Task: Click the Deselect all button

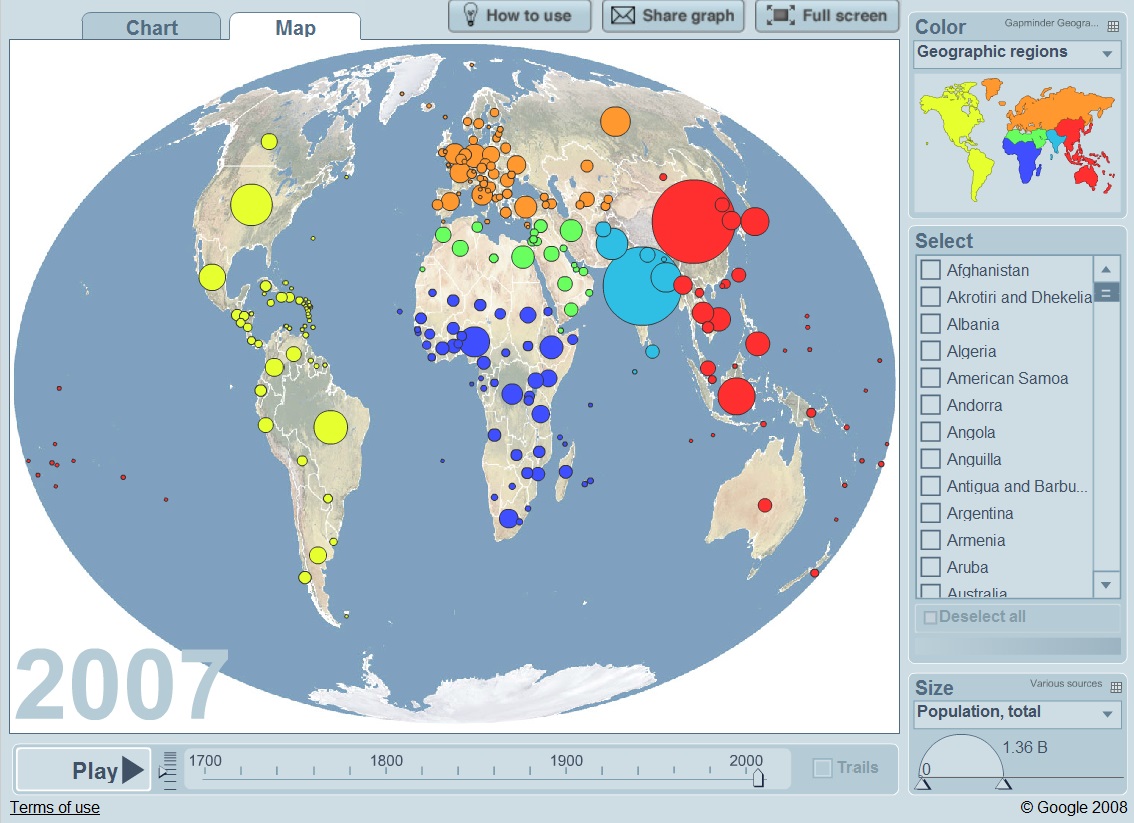Action: [x=974, y=617]
